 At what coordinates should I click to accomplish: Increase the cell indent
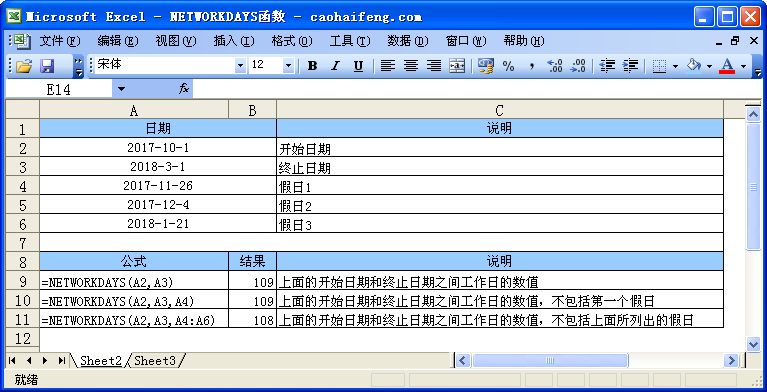pos(631,66)
